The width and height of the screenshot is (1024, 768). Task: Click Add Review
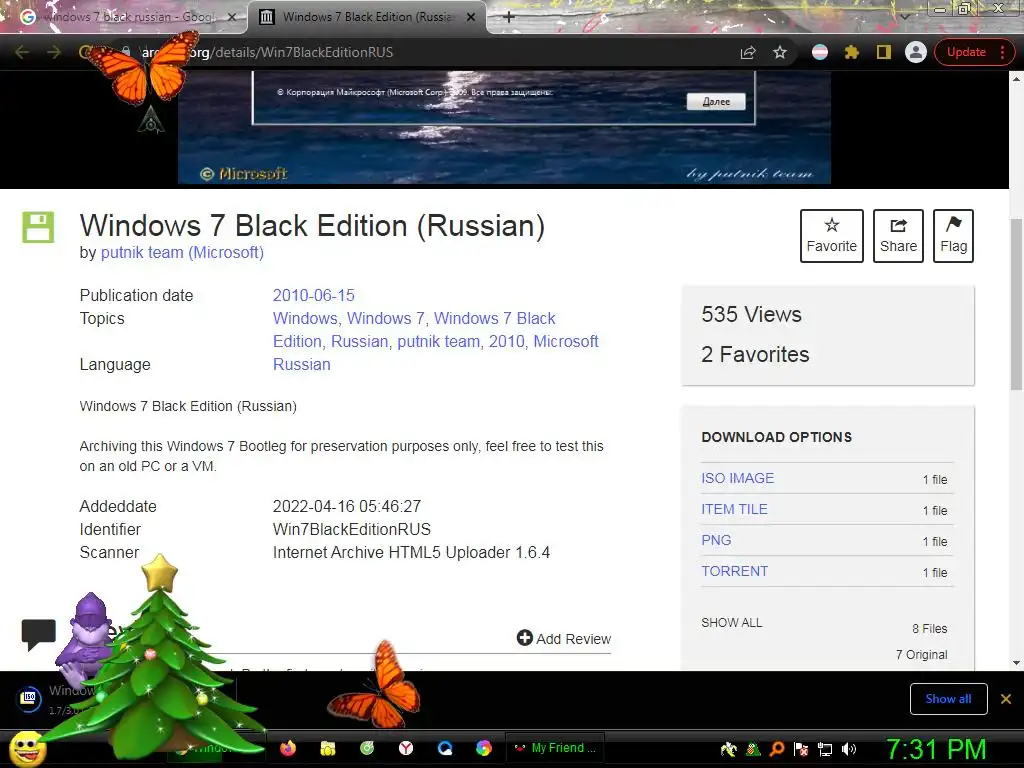564,638
